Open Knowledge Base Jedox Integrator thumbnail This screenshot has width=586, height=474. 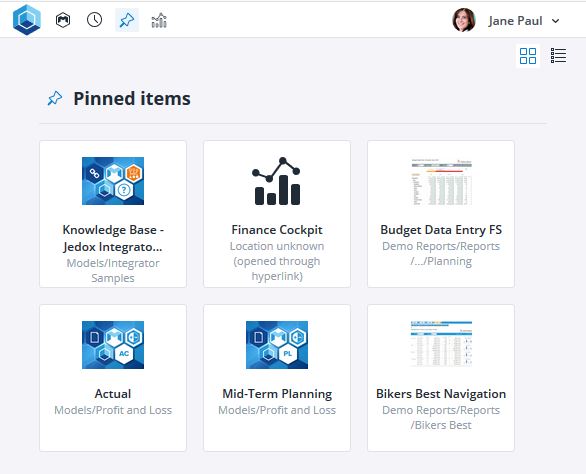[113, 181]
